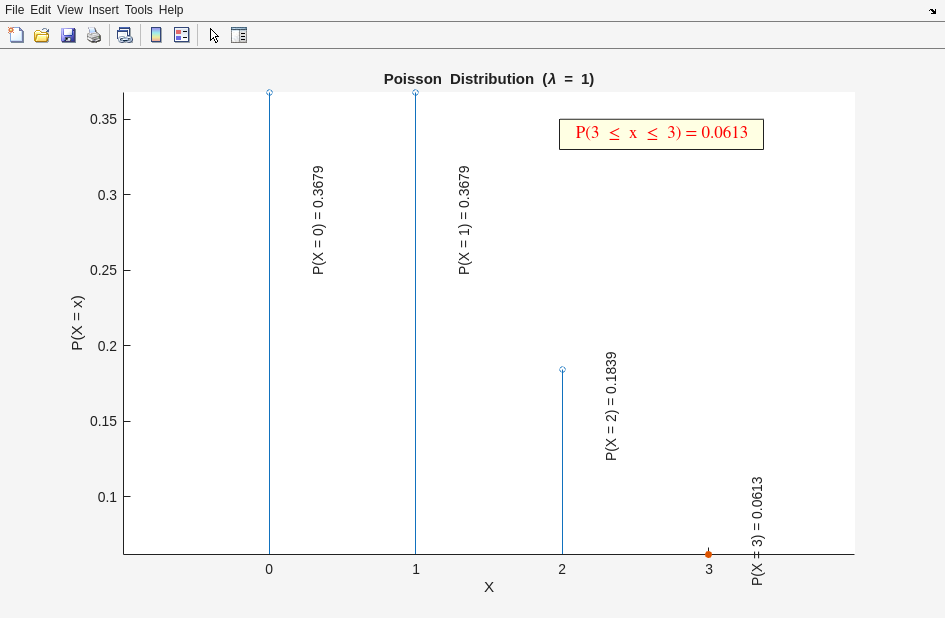This screenshot has width=945, height=618.
Task: Expand the Insert menu
Action: [x=103, y=10]
